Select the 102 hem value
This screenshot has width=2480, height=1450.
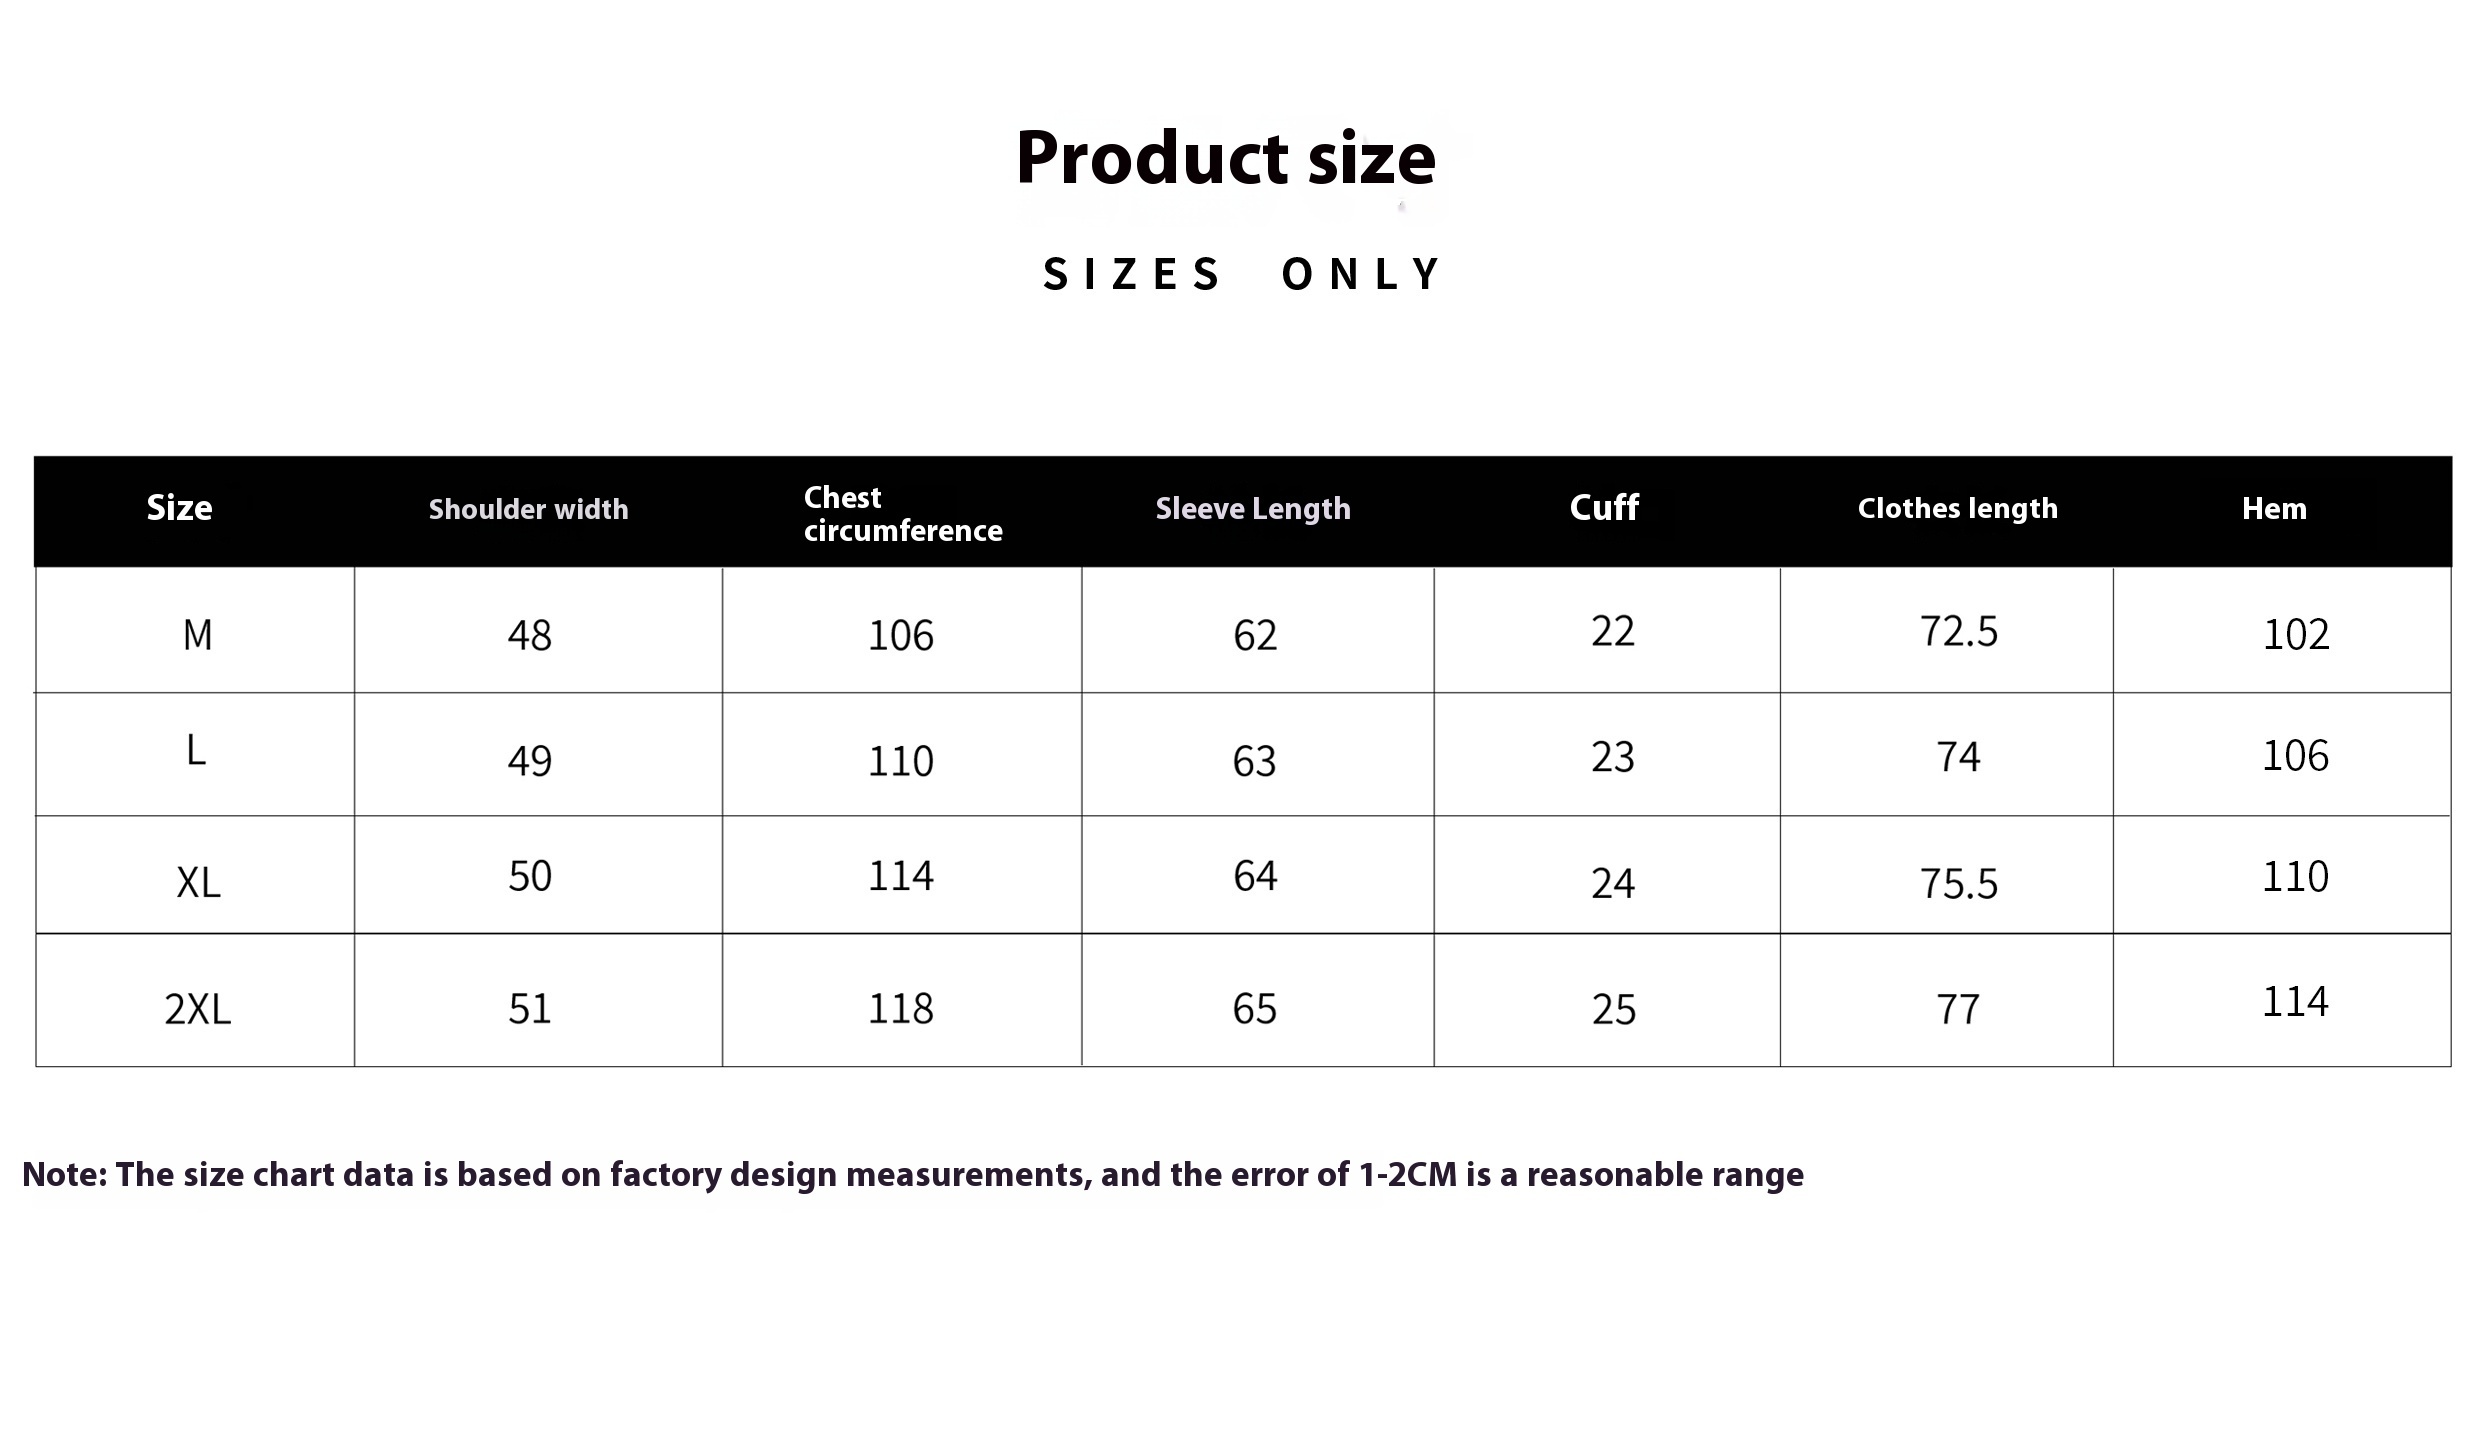(x=2296, y=634)
